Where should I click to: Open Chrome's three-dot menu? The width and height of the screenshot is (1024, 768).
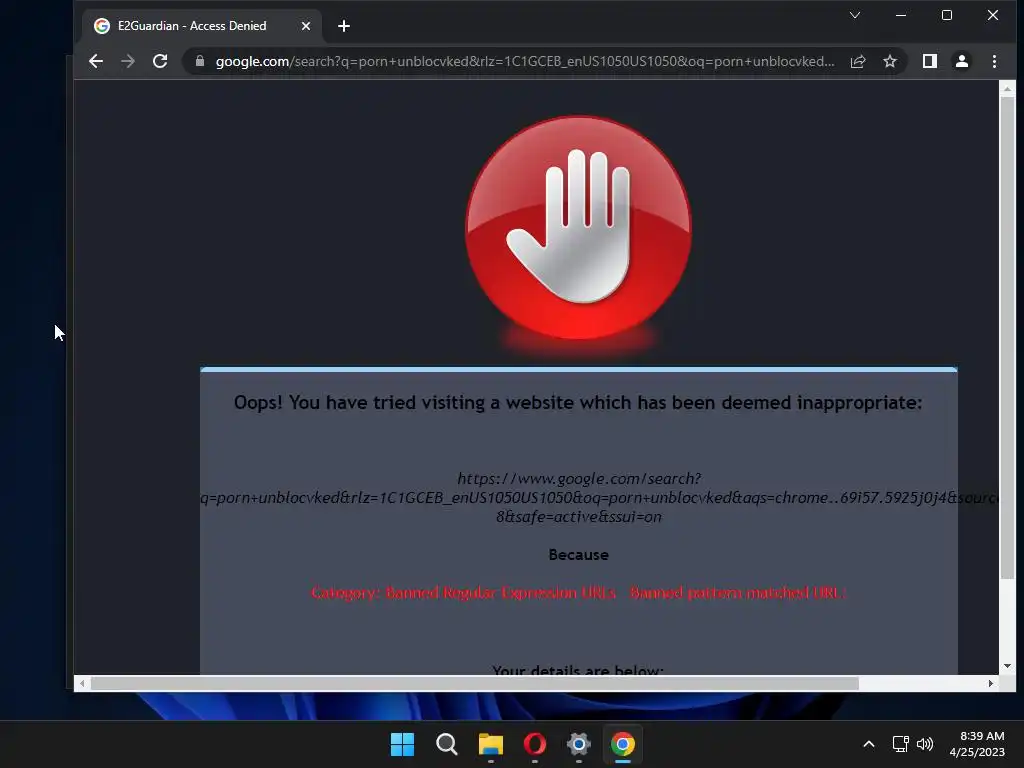pyautogui.click(x=994, y=61)
